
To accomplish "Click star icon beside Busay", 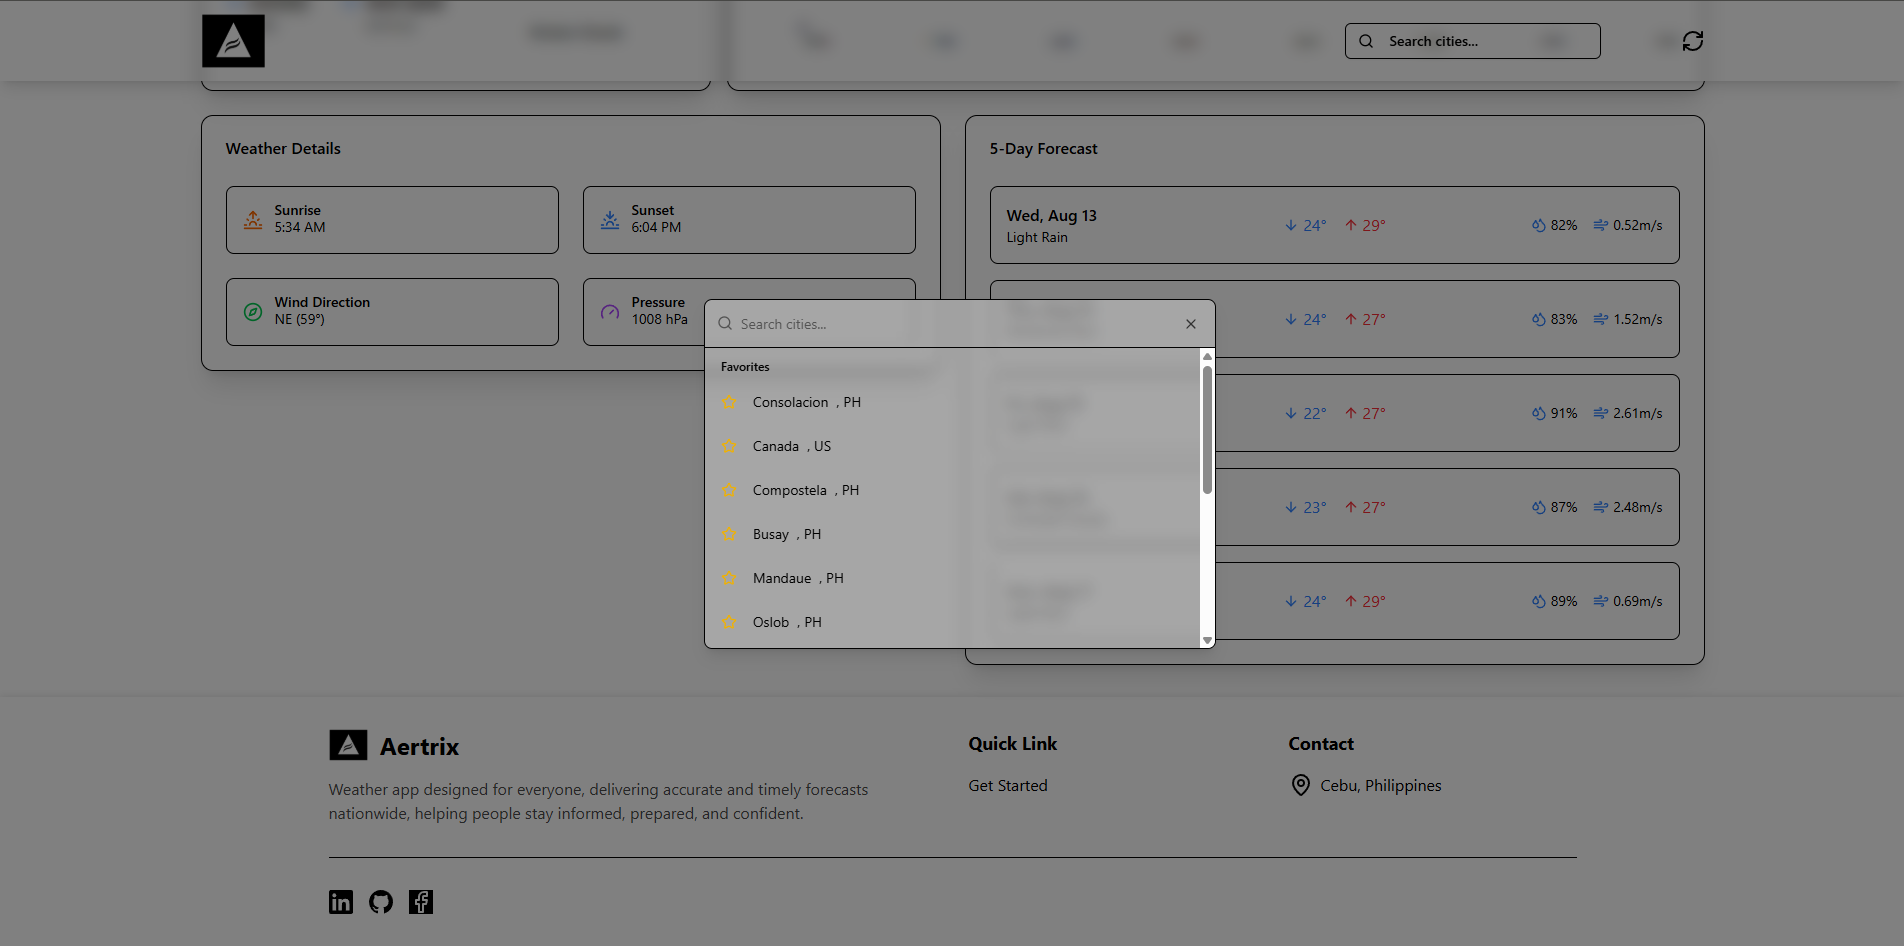I will point(729,534).
